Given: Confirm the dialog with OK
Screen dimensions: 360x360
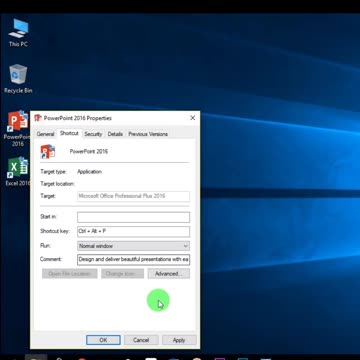Looking at the screenshot, I should (x=103, y=340).
